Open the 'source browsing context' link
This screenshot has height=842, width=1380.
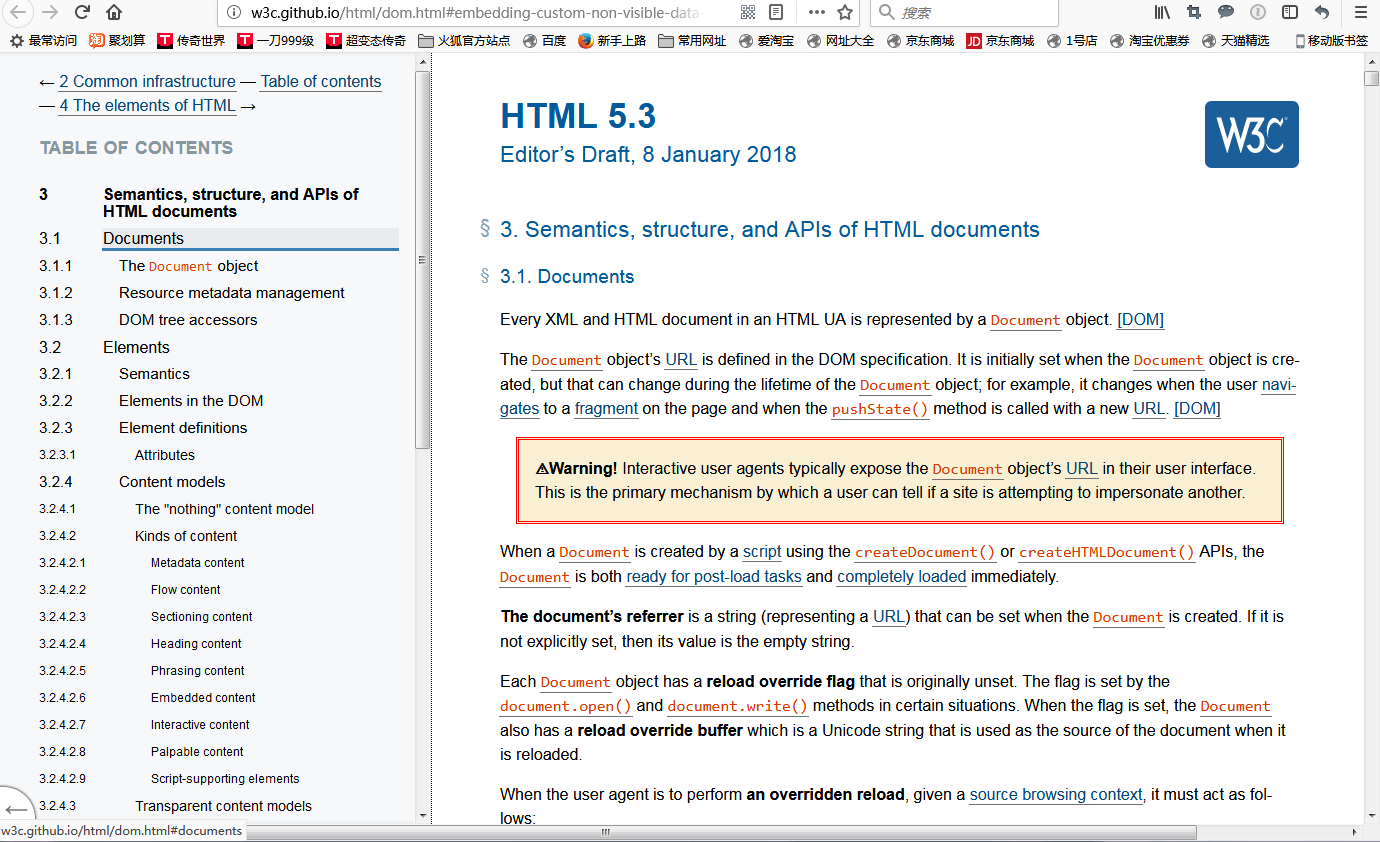point(1056,795)
